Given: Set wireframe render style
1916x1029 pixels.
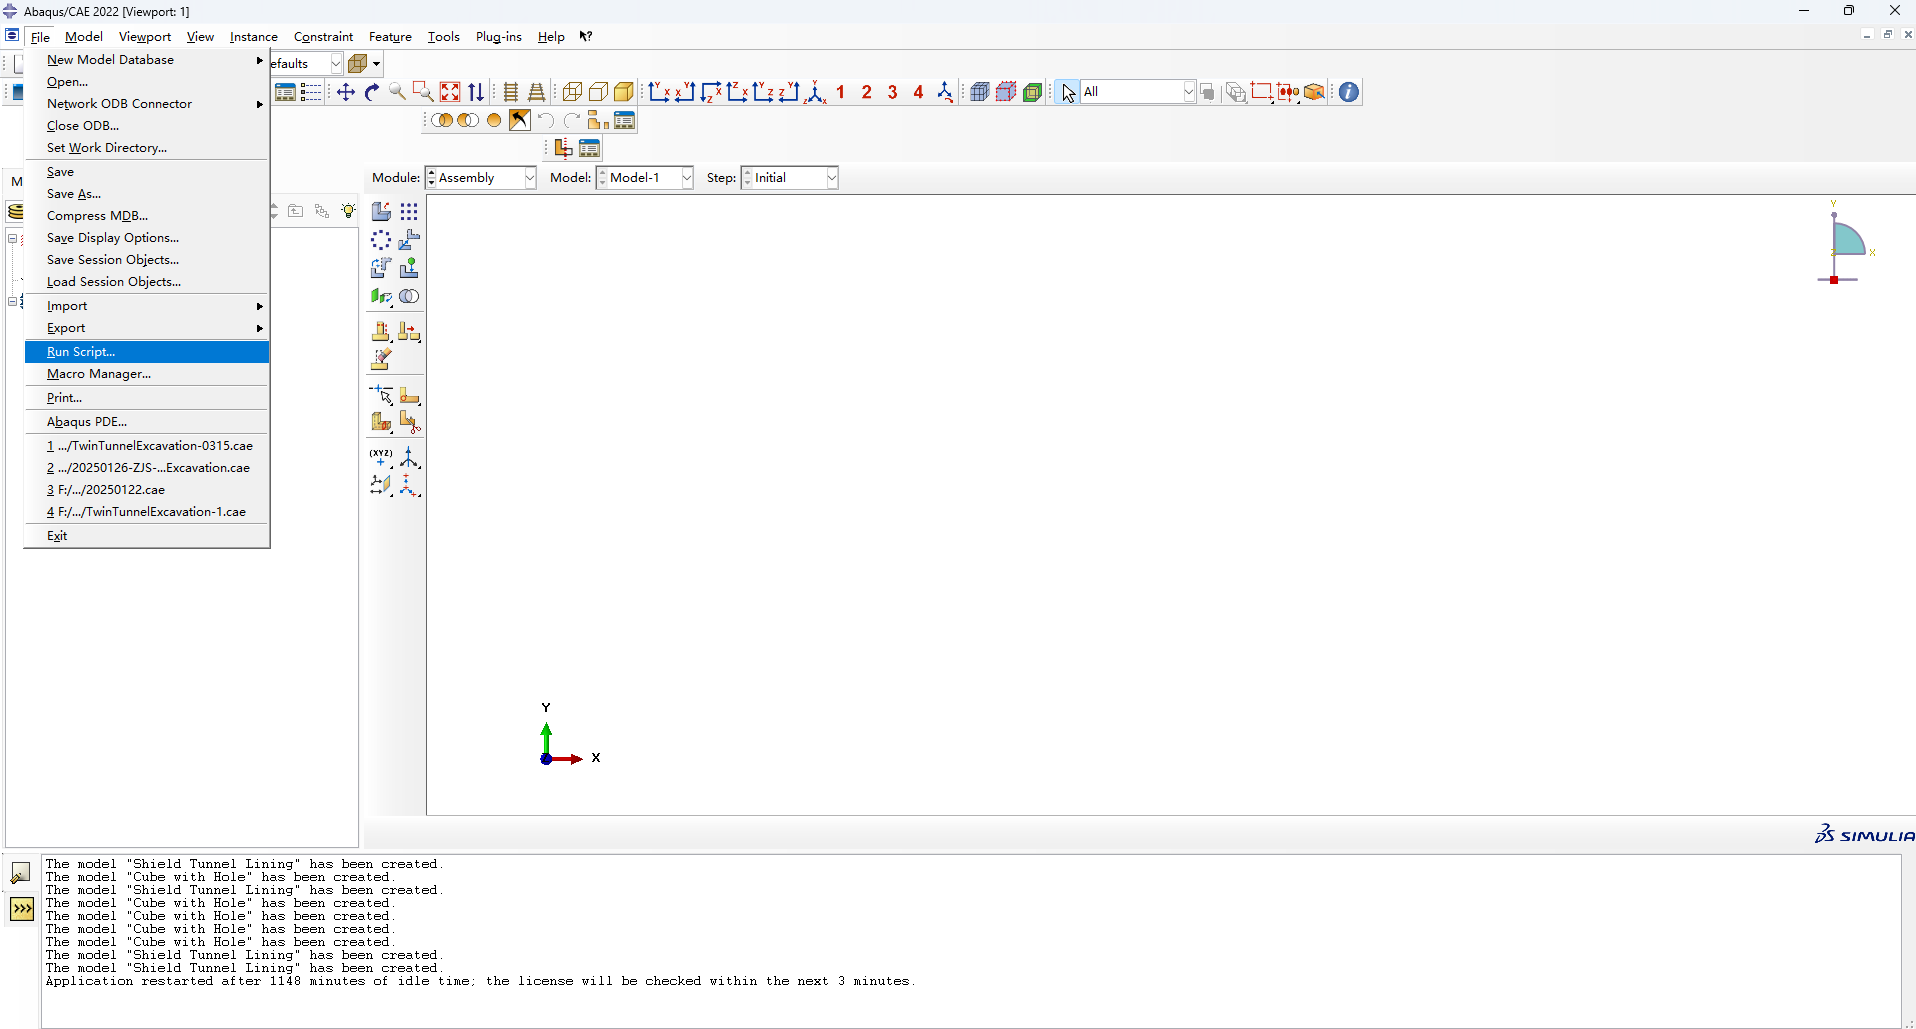Looking at the screenshot, I should (572, 92).
